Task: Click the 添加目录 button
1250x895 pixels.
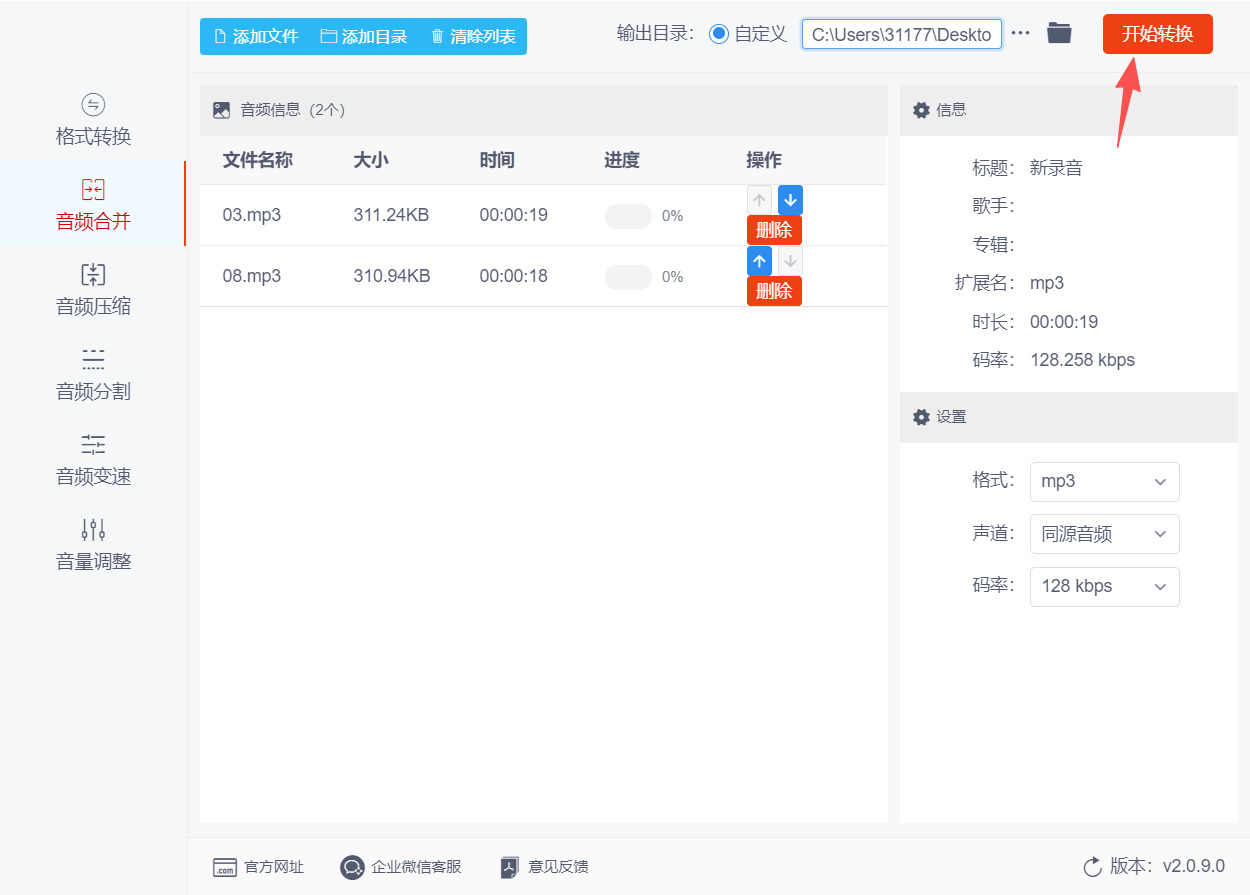Action: (x=364, y=37)
